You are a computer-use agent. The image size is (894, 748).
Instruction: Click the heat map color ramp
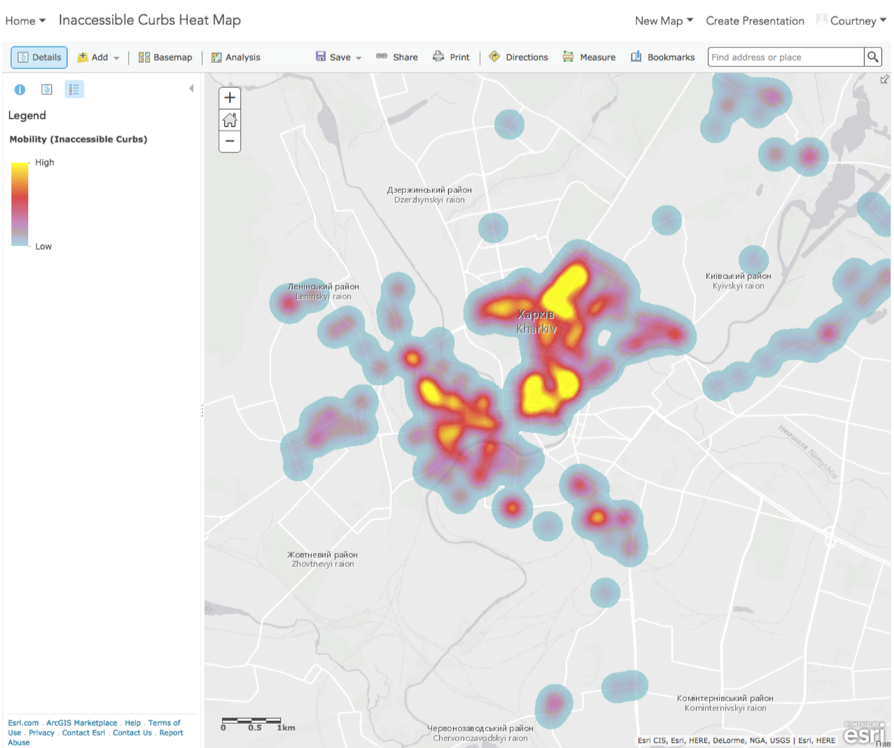[x=17, y=204]
